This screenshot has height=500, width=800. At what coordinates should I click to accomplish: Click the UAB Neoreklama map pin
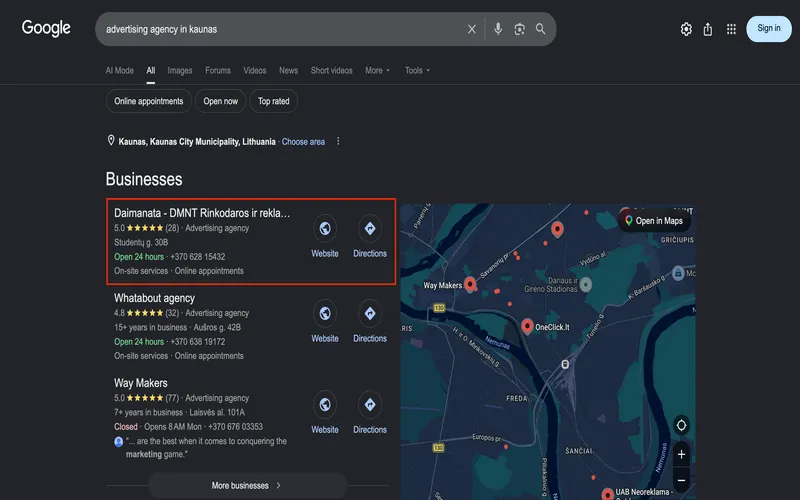coord(607,494)
